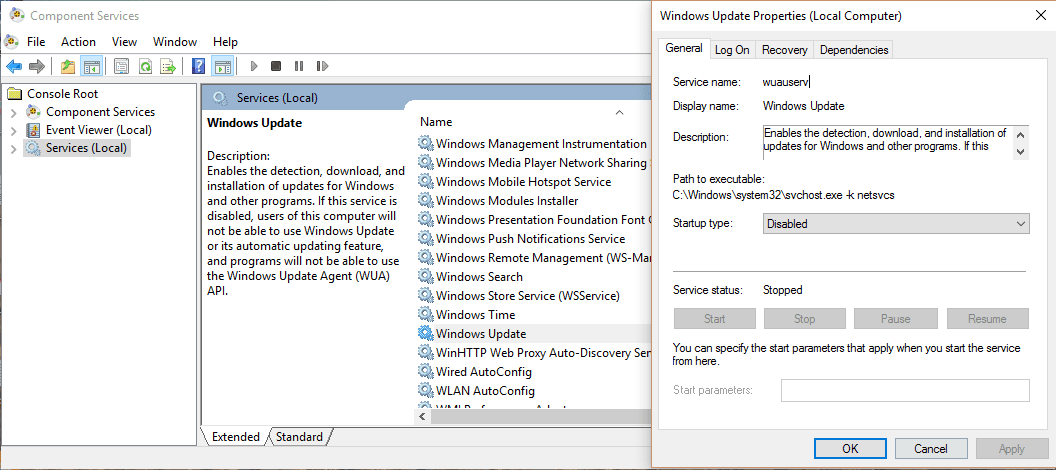The image size is (1056, 470).
Task: Expand the Component Services tree node
Action: [x=13, y=112]
